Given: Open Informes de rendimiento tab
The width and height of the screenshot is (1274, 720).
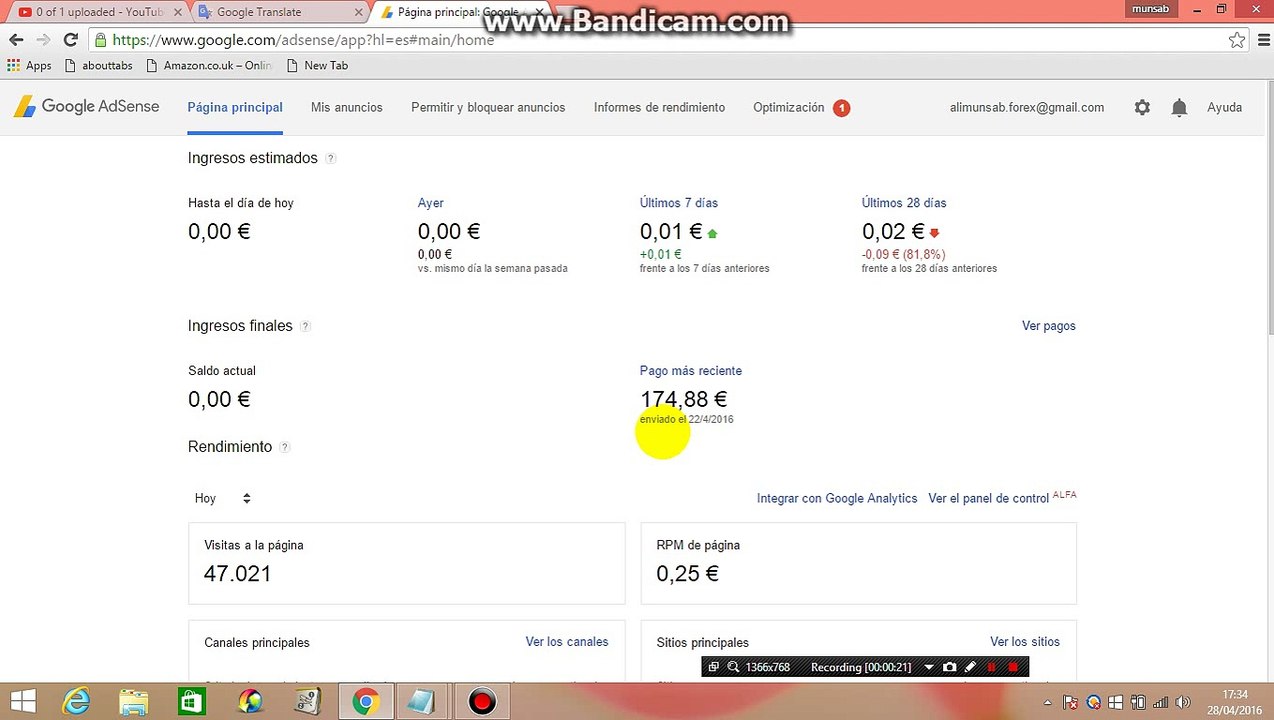Looking at the screenshot, I should (659, 107).
